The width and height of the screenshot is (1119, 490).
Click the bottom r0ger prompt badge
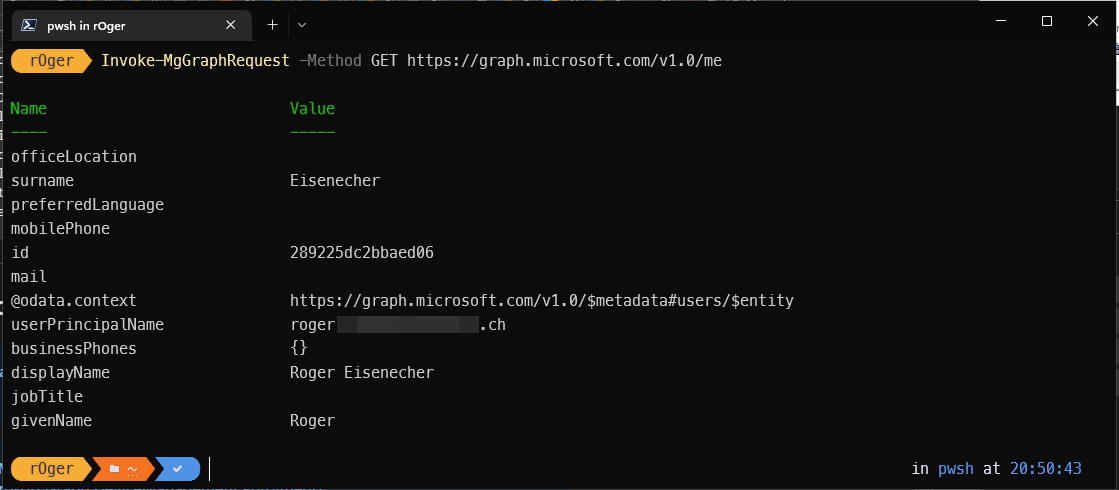[x=52, y=468]
